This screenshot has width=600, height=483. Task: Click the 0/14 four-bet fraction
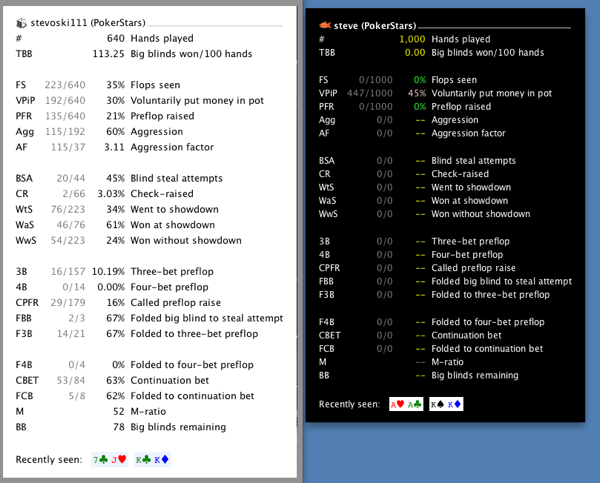coord(74,287)
